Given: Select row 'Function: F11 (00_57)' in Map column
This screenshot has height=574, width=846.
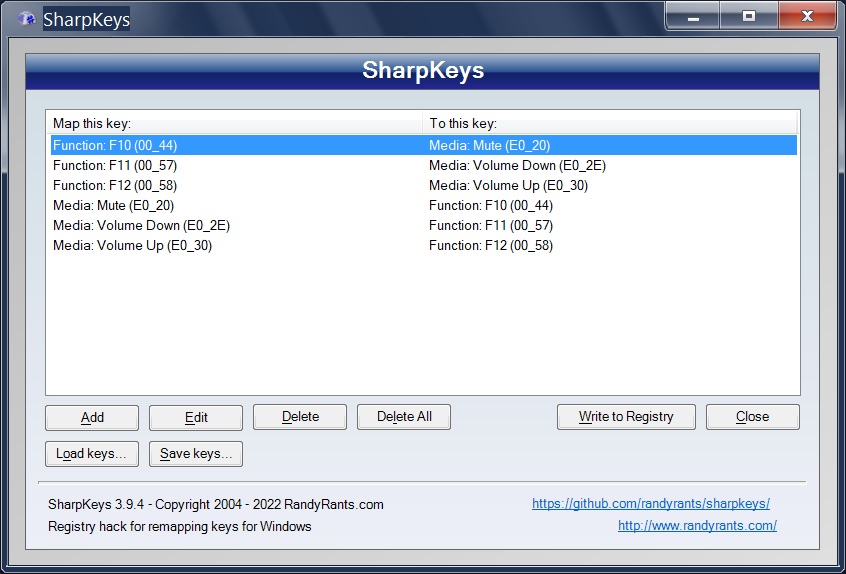Looking at the screenshot, I should pos(115,165).
